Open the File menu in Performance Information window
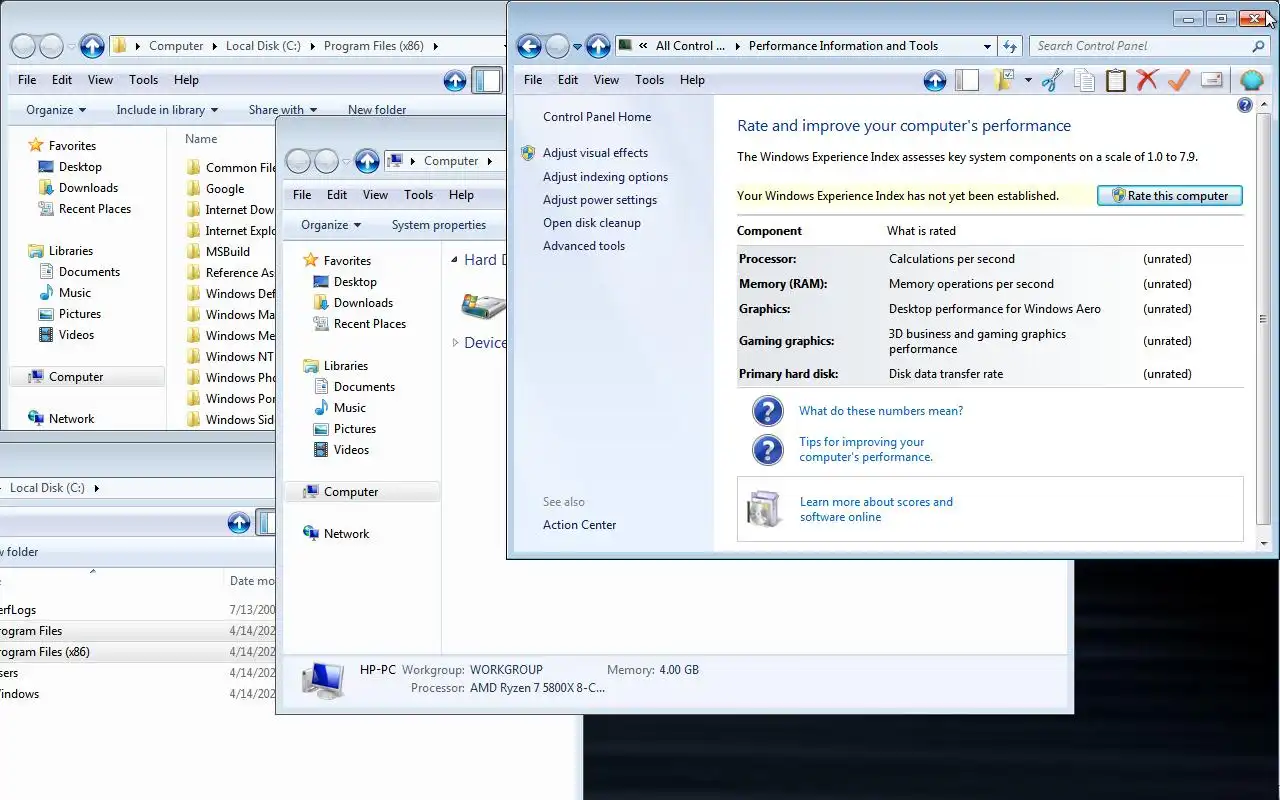The height and width of the screenshot is (800, 1280). [x=533, y=80]
